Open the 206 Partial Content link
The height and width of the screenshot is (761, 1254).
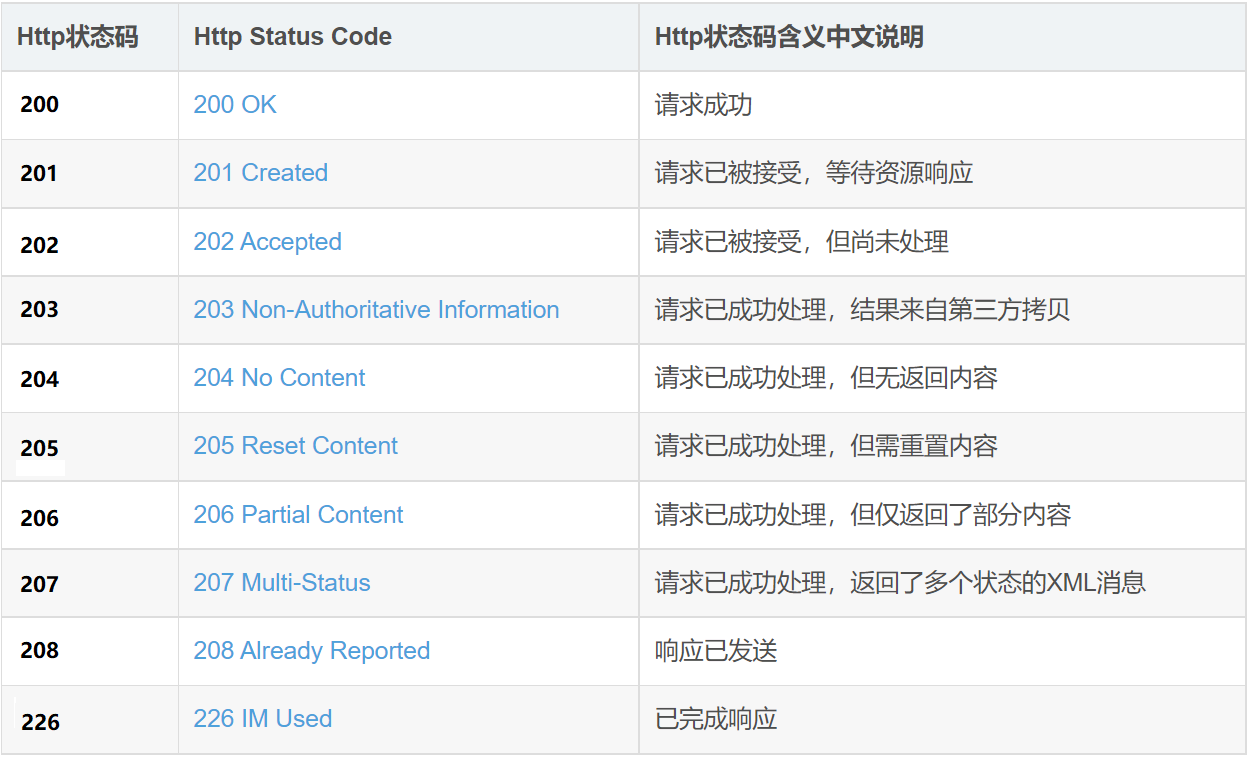[x=298, y=515]
